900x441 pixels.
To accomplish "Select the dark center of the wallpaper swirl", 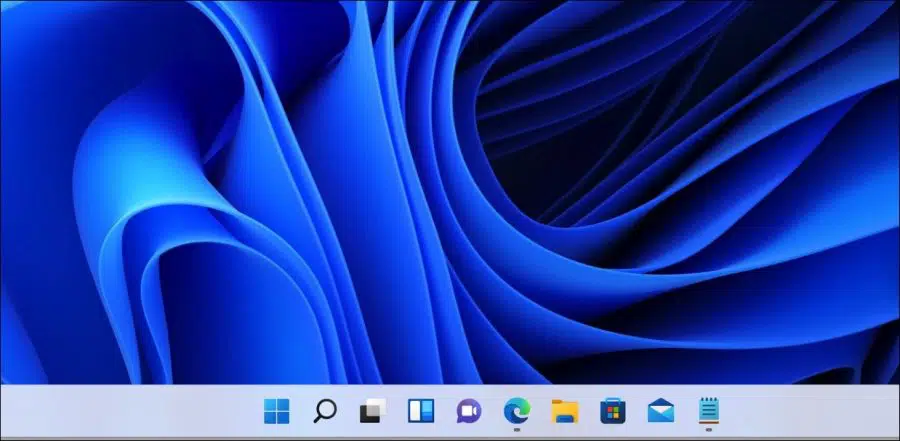I will (x=574, y=144).
